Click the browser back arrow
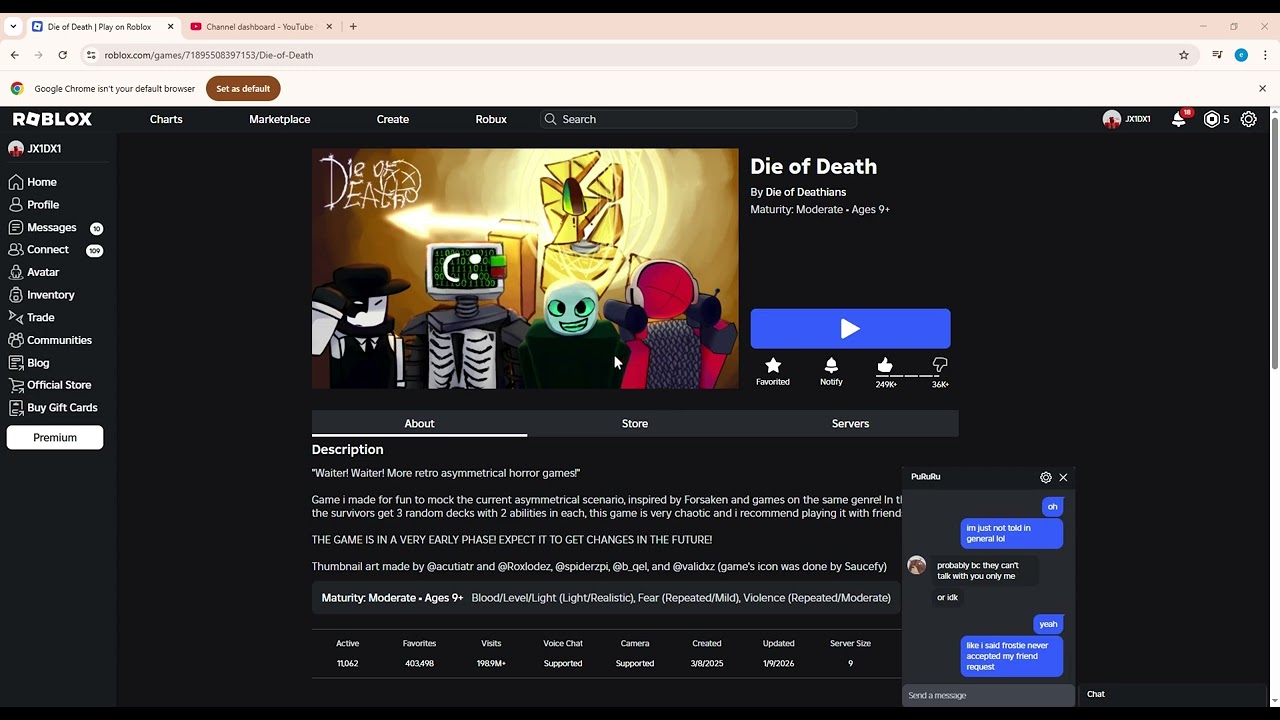Screen dimensions: 1280x720 [15, 55]
